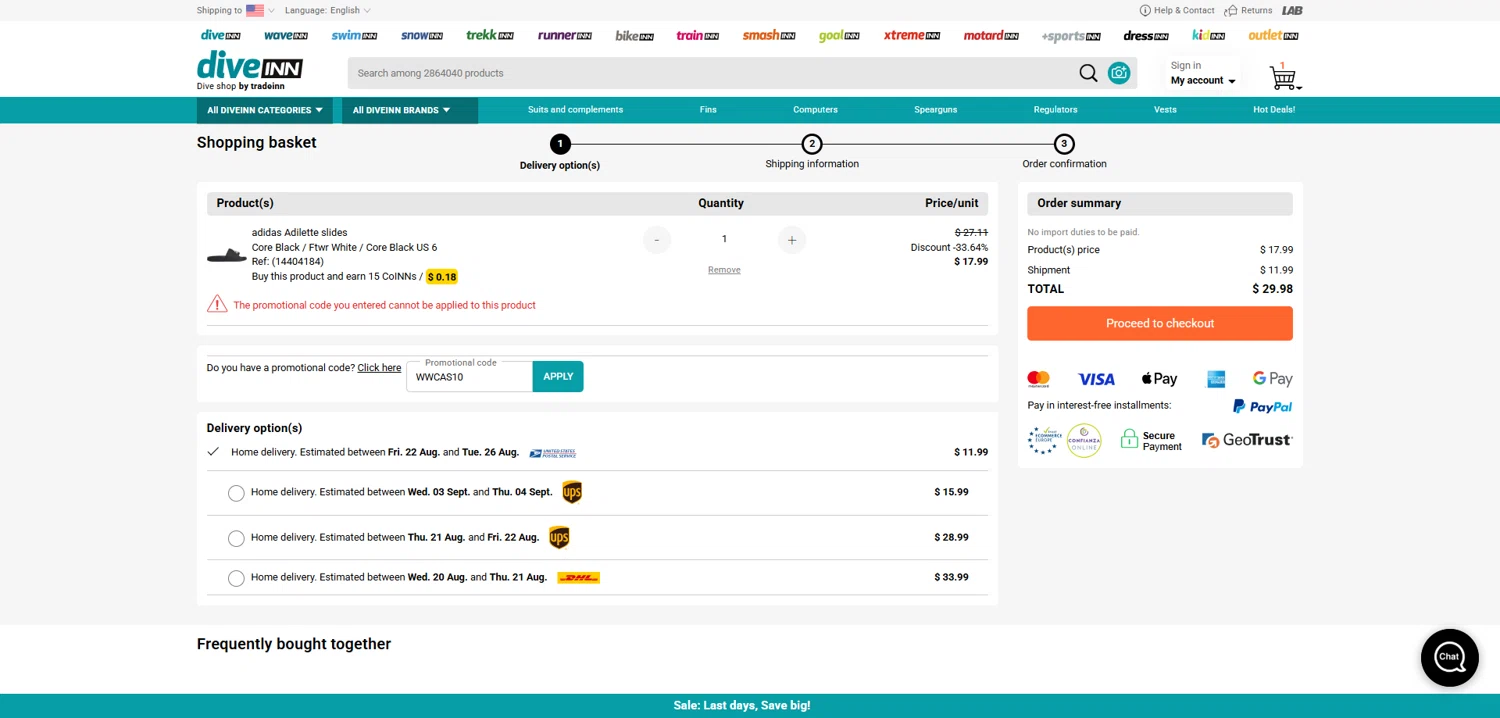This screenshot has height=718, width=1500.
Task: Click the adidas Adilette slides product name
Action: tap(299, 233)
